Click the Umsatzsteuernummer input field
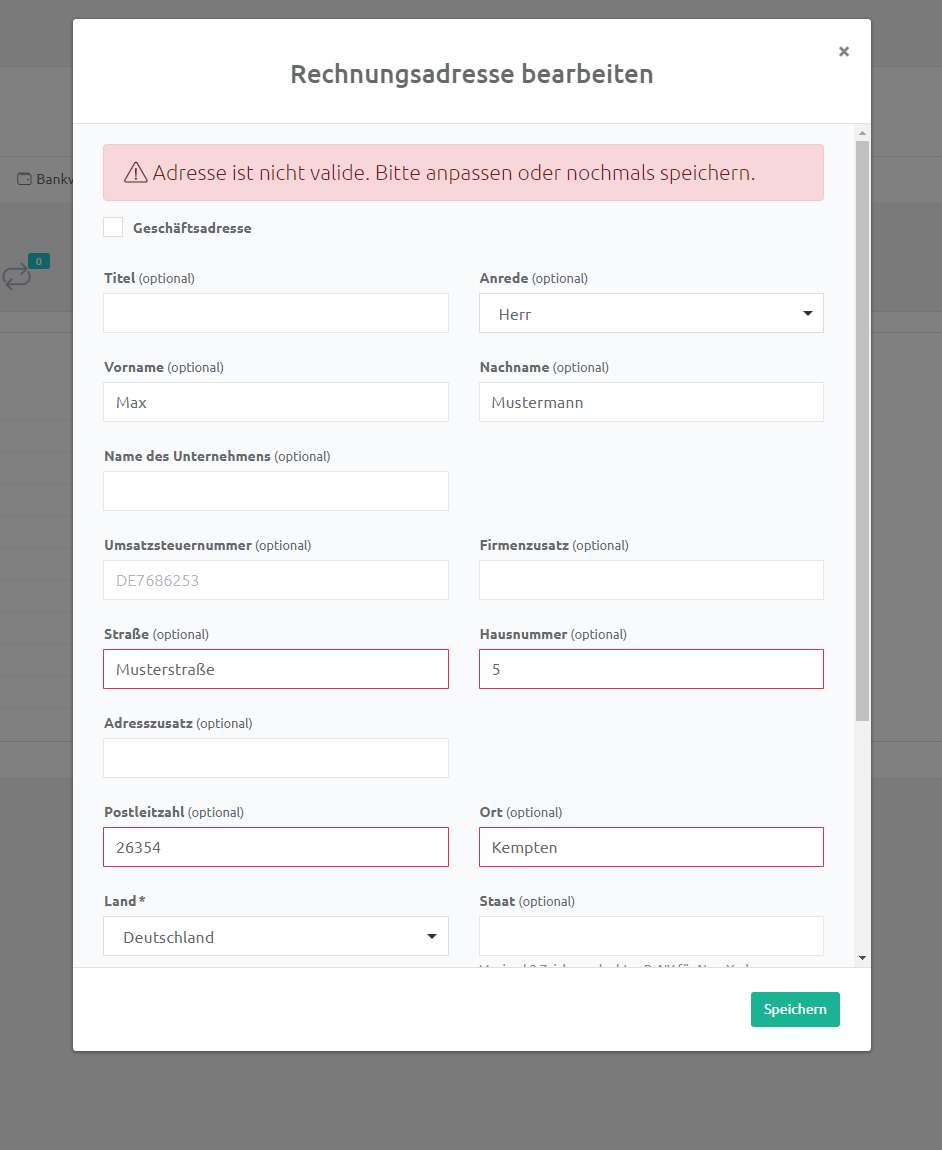942x1150 pixels. click(276, 580)
